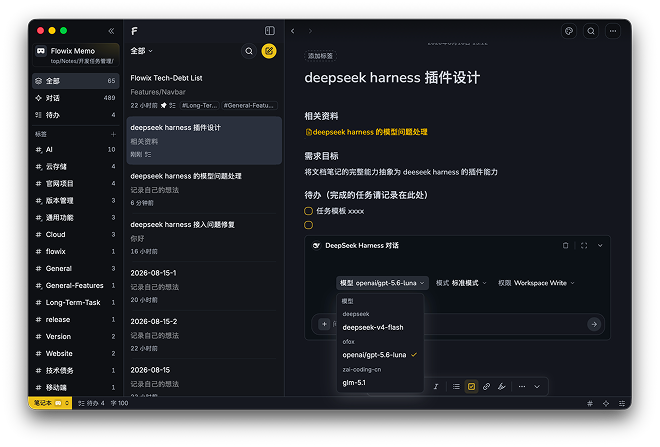The height and width of the screenshot is (447, 660).
Task: Select openai/gpt-5.6-luna from model menu
Action: click(x=380, y=355)
